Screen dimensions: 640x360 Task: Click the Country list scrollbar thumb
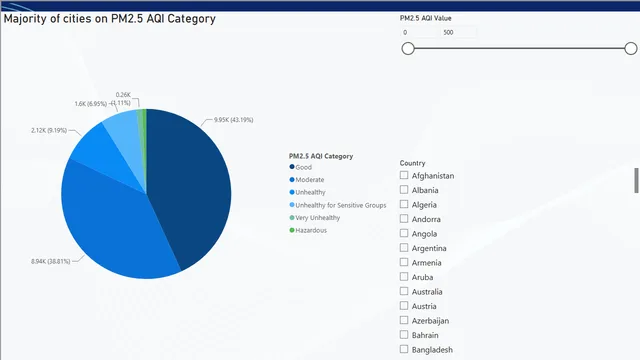point(636,180)
